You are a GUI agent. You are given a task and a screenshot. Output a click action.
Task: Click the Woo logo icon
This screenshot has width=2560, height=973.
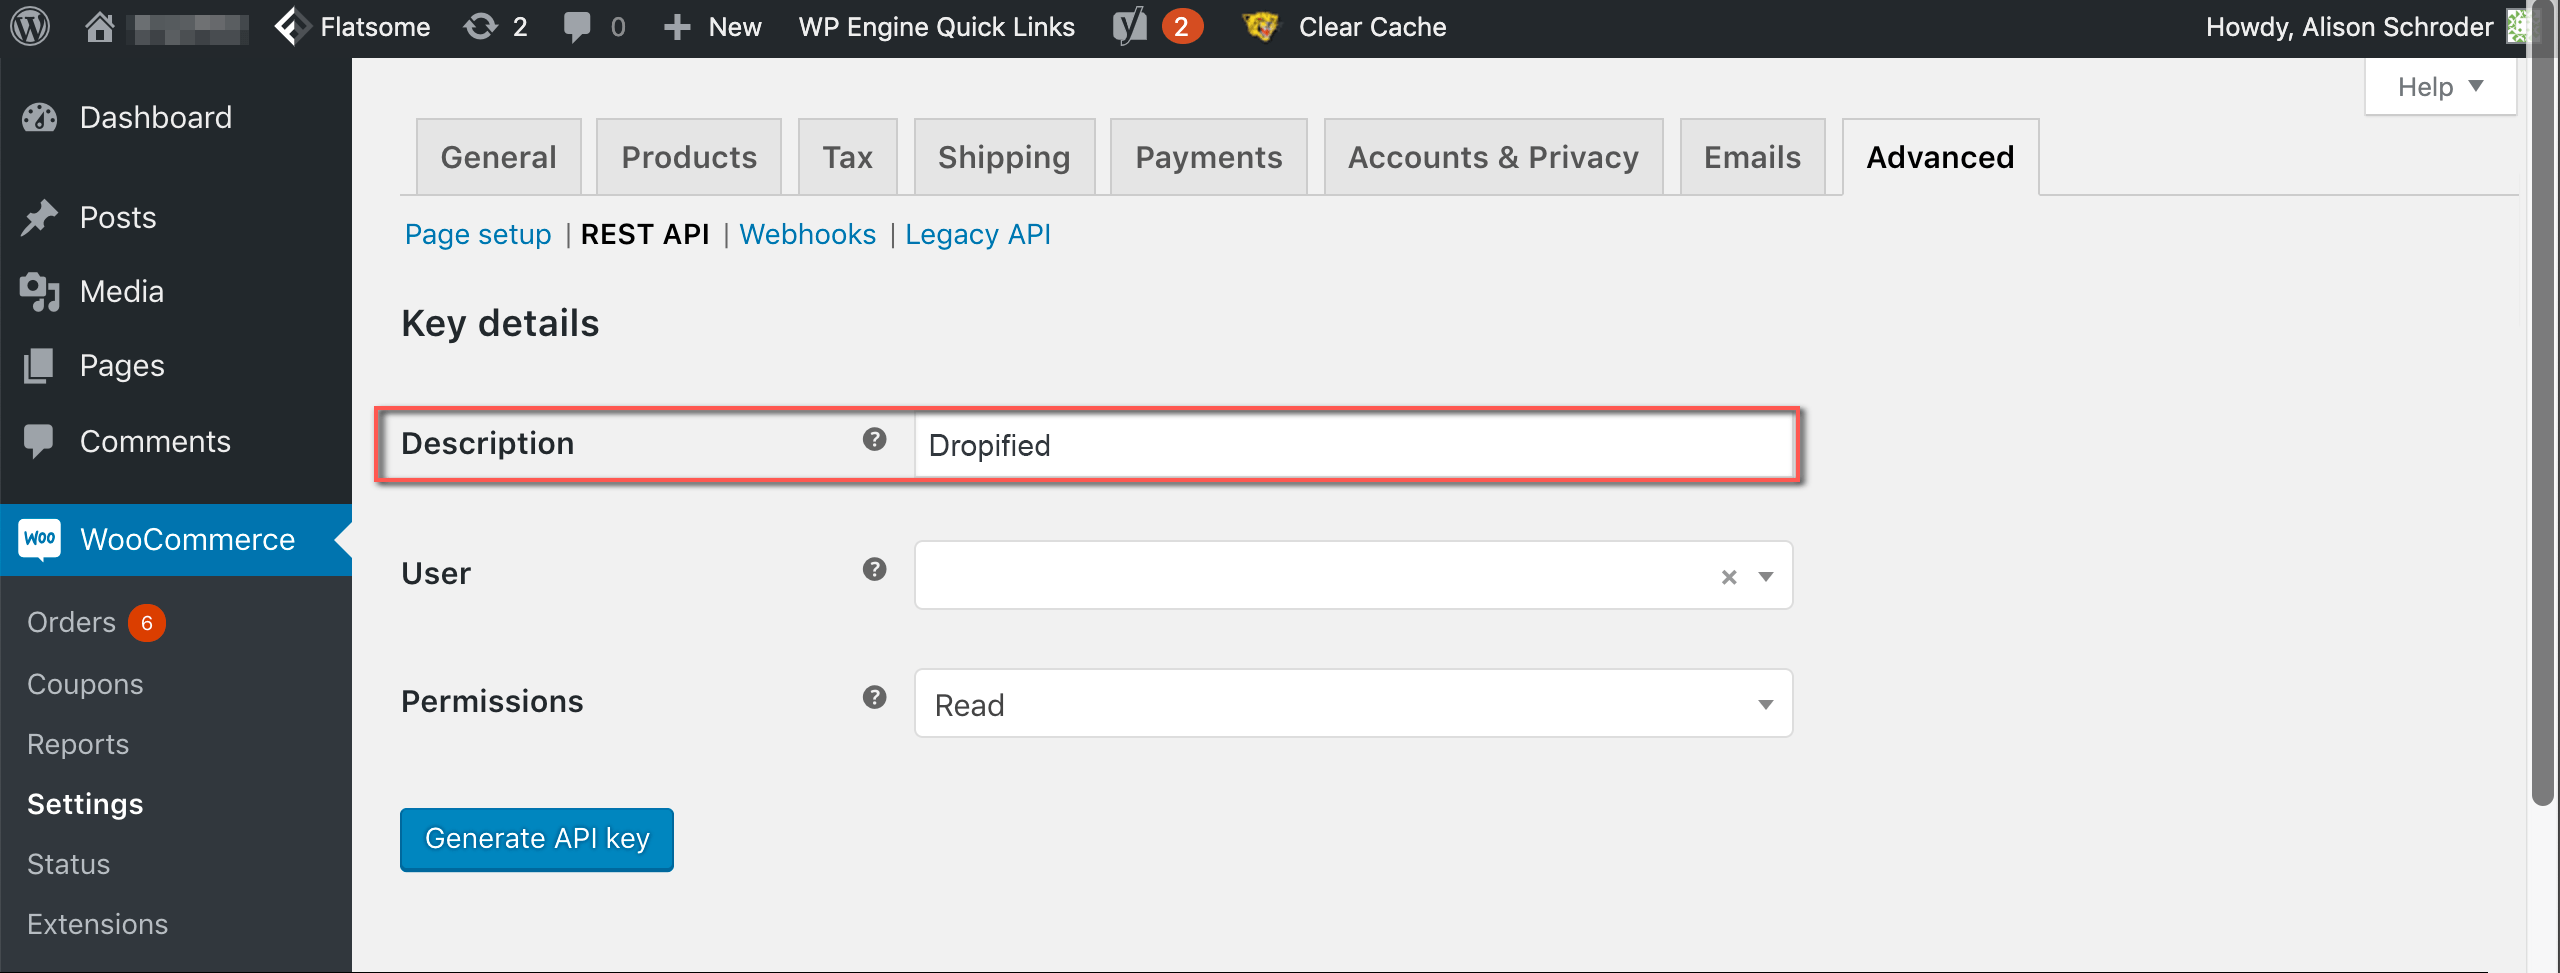[x=40, y=540]
